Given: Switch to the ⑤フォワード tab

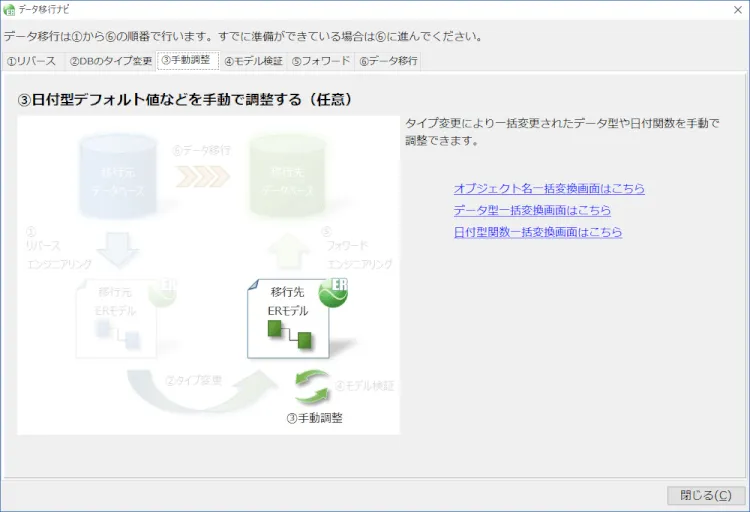Looking at the screenshot, I should pyautogui.click(x=321, y=61).
